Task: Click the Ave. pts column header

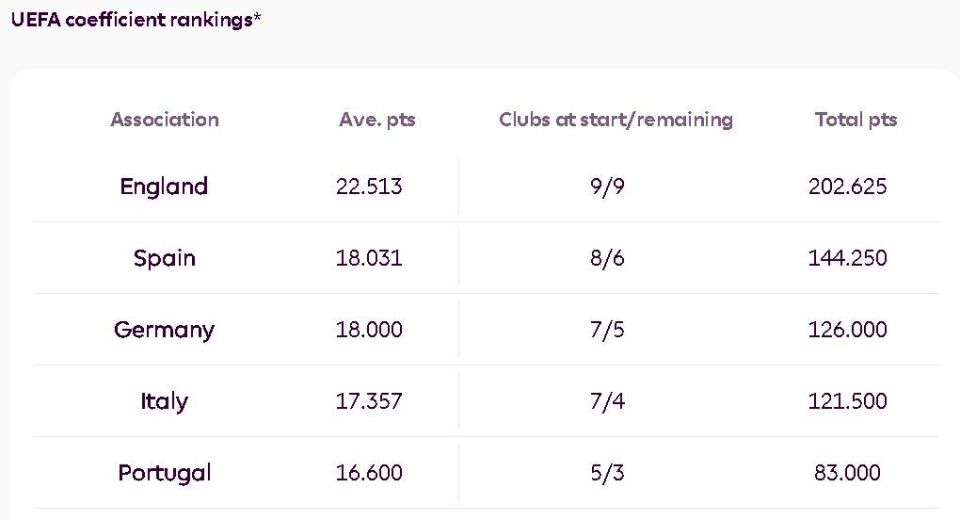Action: point(377,120)
